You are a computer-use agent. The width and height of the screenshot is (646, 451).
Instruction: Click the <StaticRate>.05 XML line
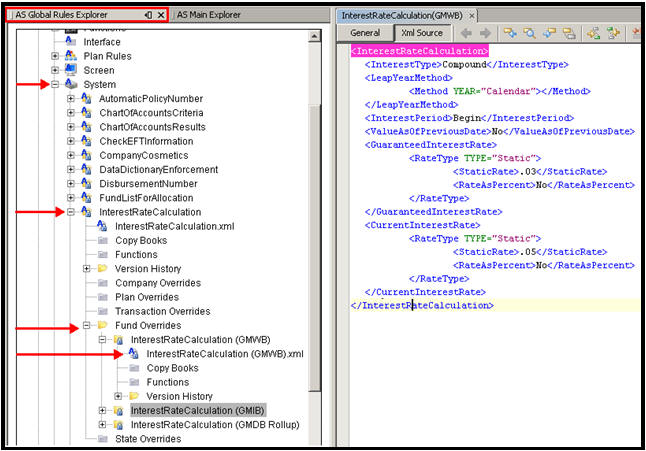(530, 252)
